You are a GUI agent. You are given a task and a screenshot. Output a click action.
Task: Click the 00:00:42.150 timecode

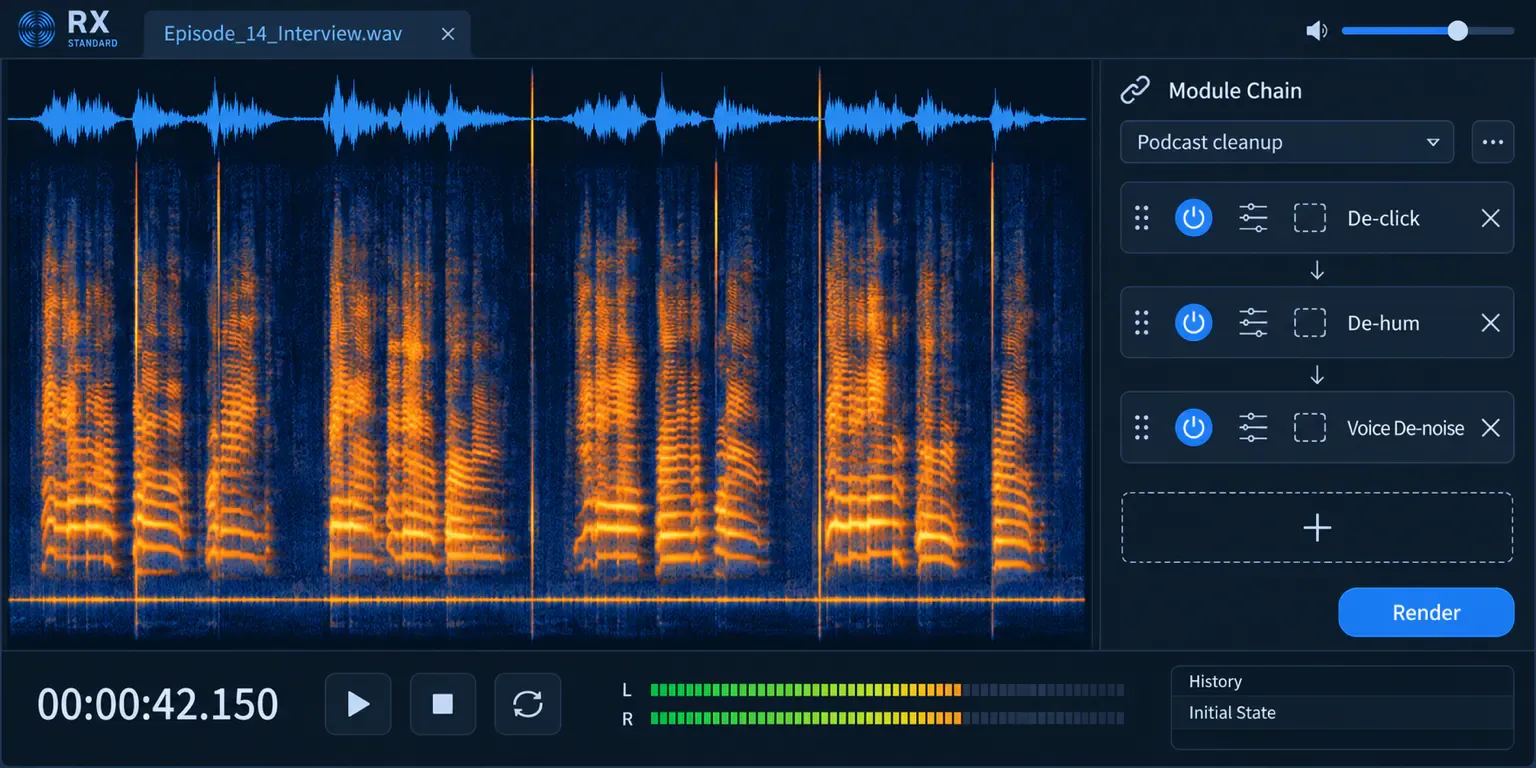(158, 704)
